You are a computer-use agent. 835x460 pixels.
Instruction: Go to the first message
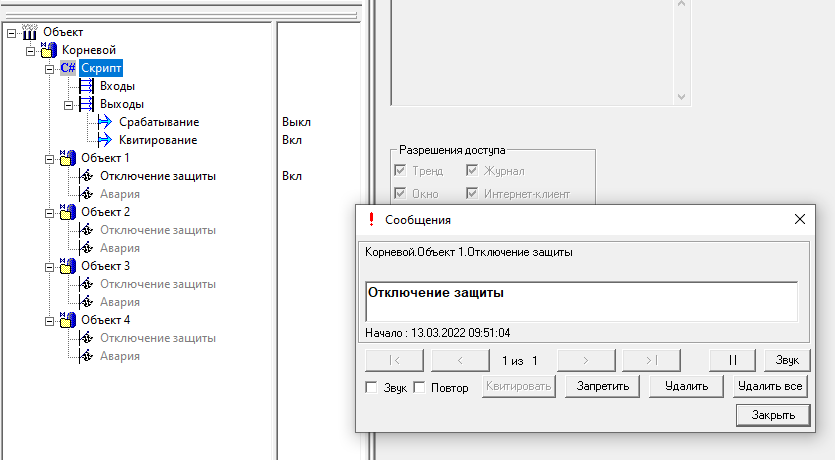(x=395, y=360)
